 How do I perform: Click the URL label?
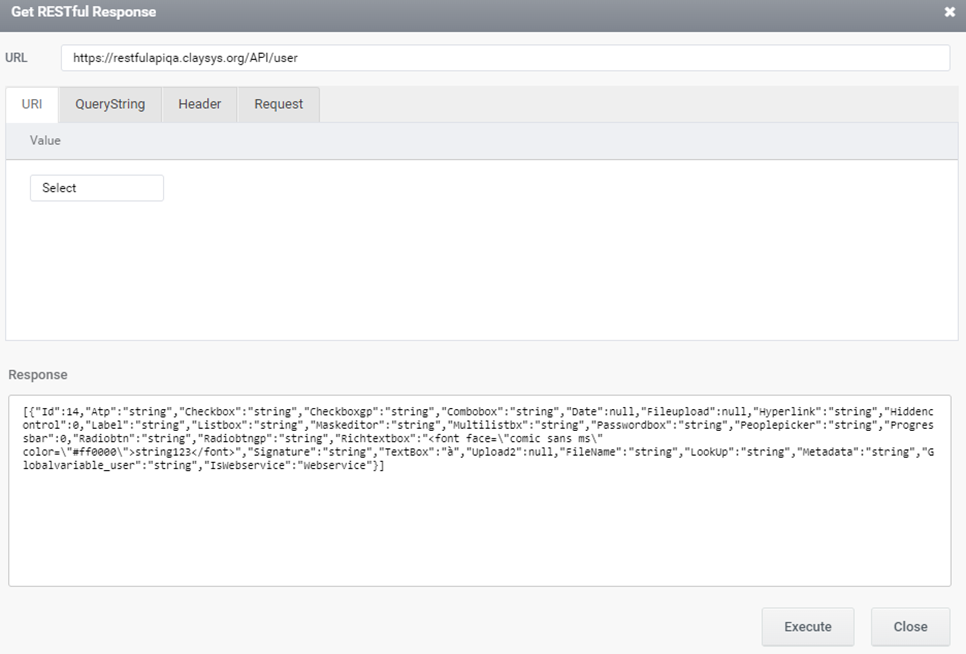16,58
